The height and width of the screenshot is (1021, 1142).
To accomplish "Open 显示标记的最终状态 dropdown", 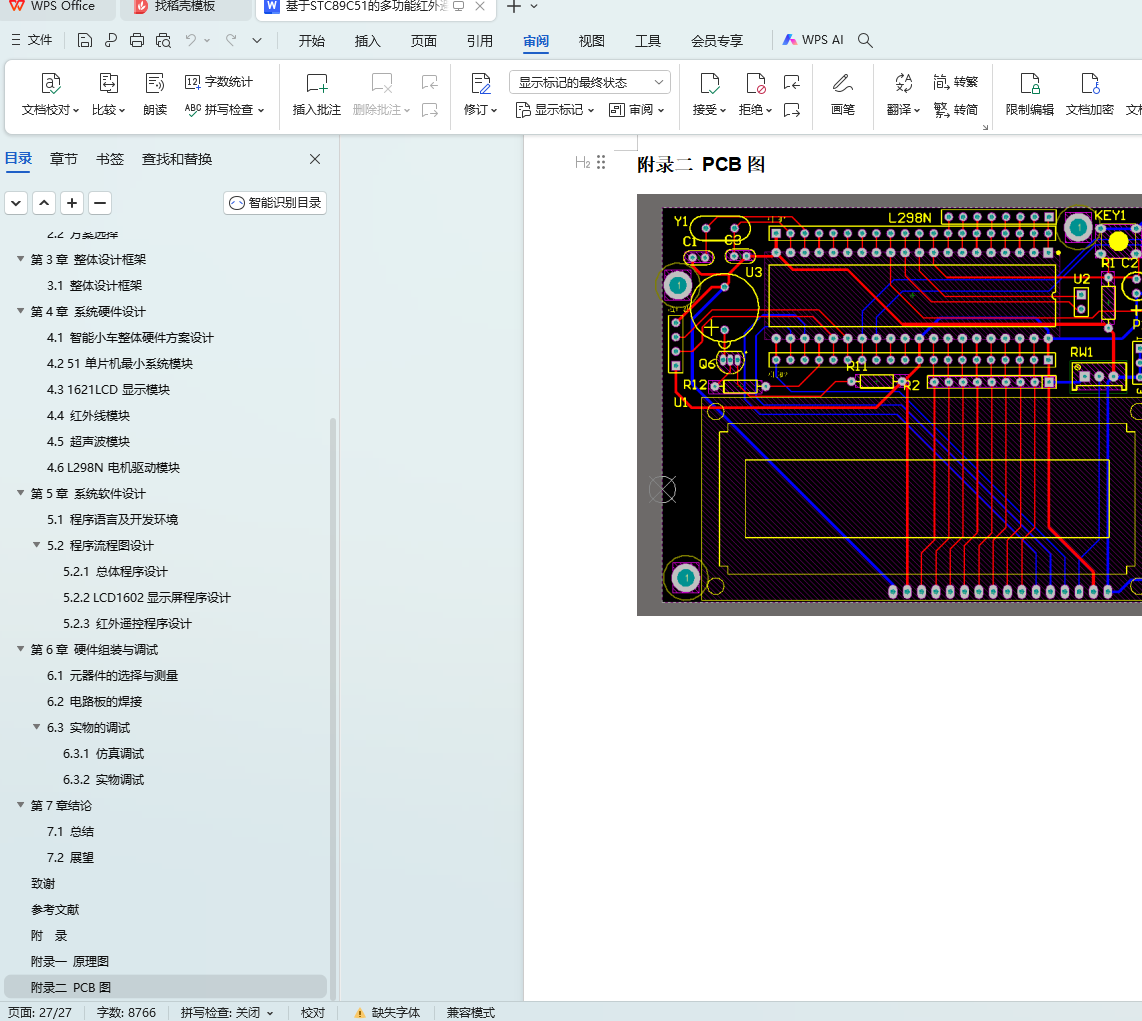I will click(x=590, y=82).
